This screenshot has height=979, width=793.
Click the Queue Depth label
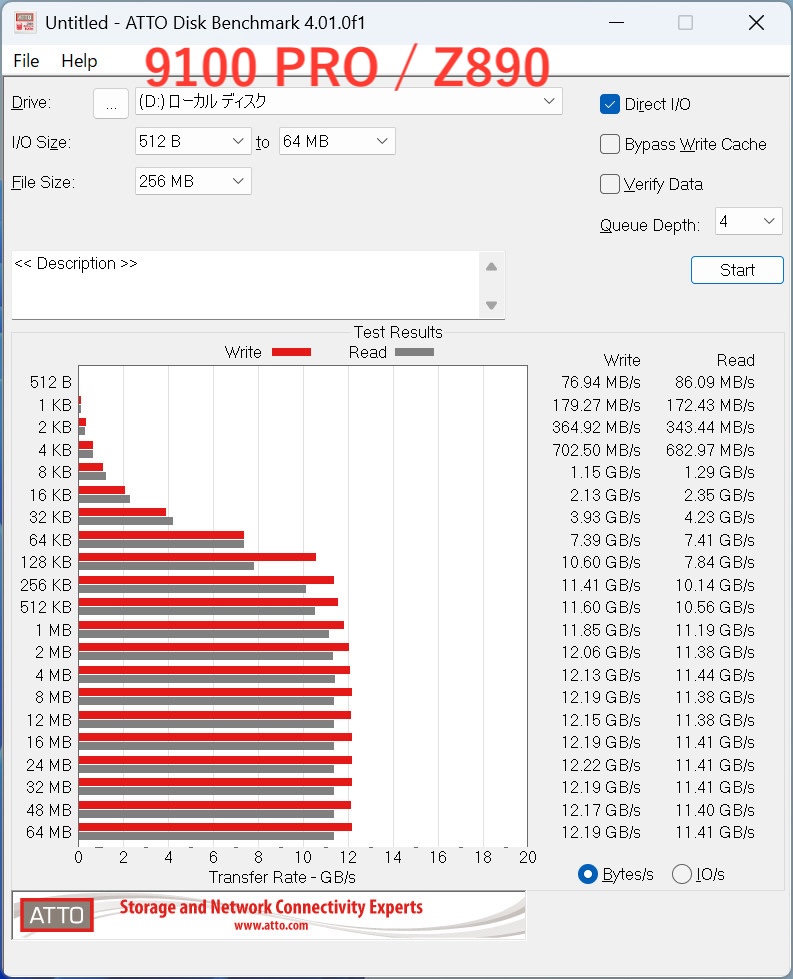[649, 225]
